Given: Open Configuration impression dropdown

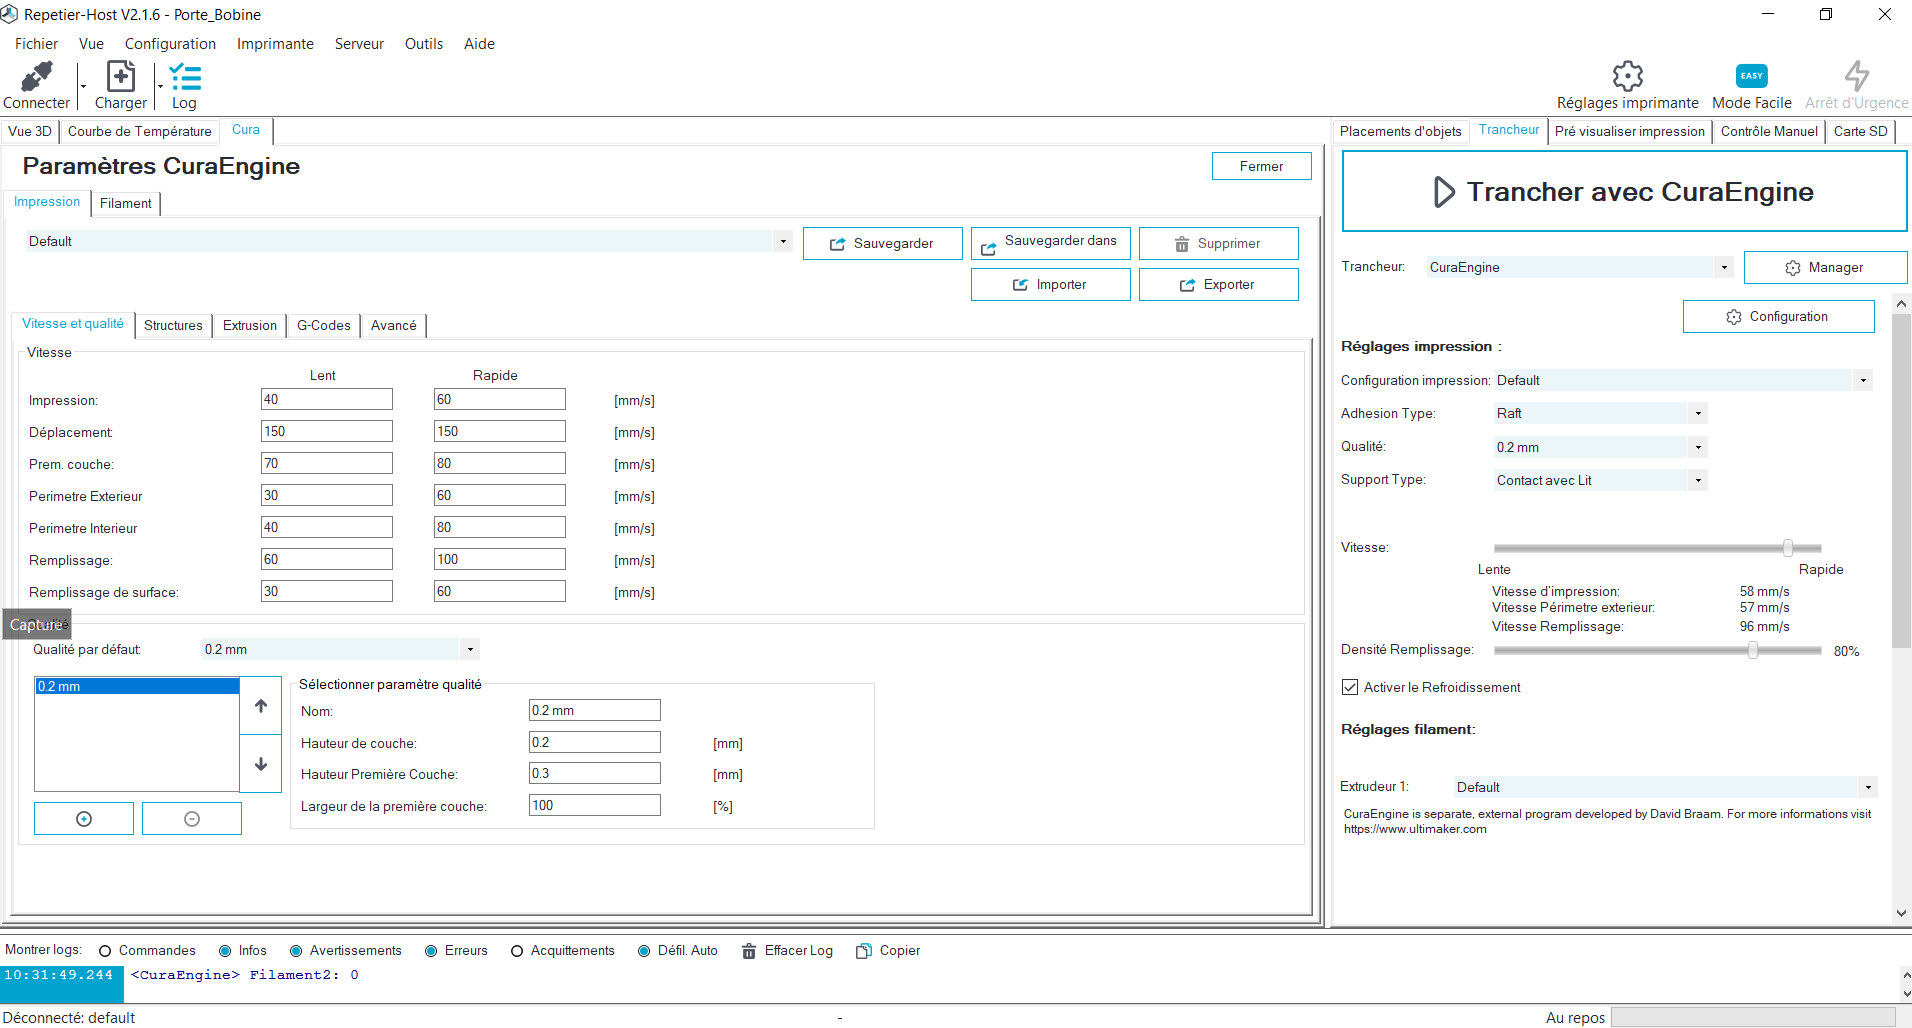Looking at the screenshot, I should tap(1863, 380).
